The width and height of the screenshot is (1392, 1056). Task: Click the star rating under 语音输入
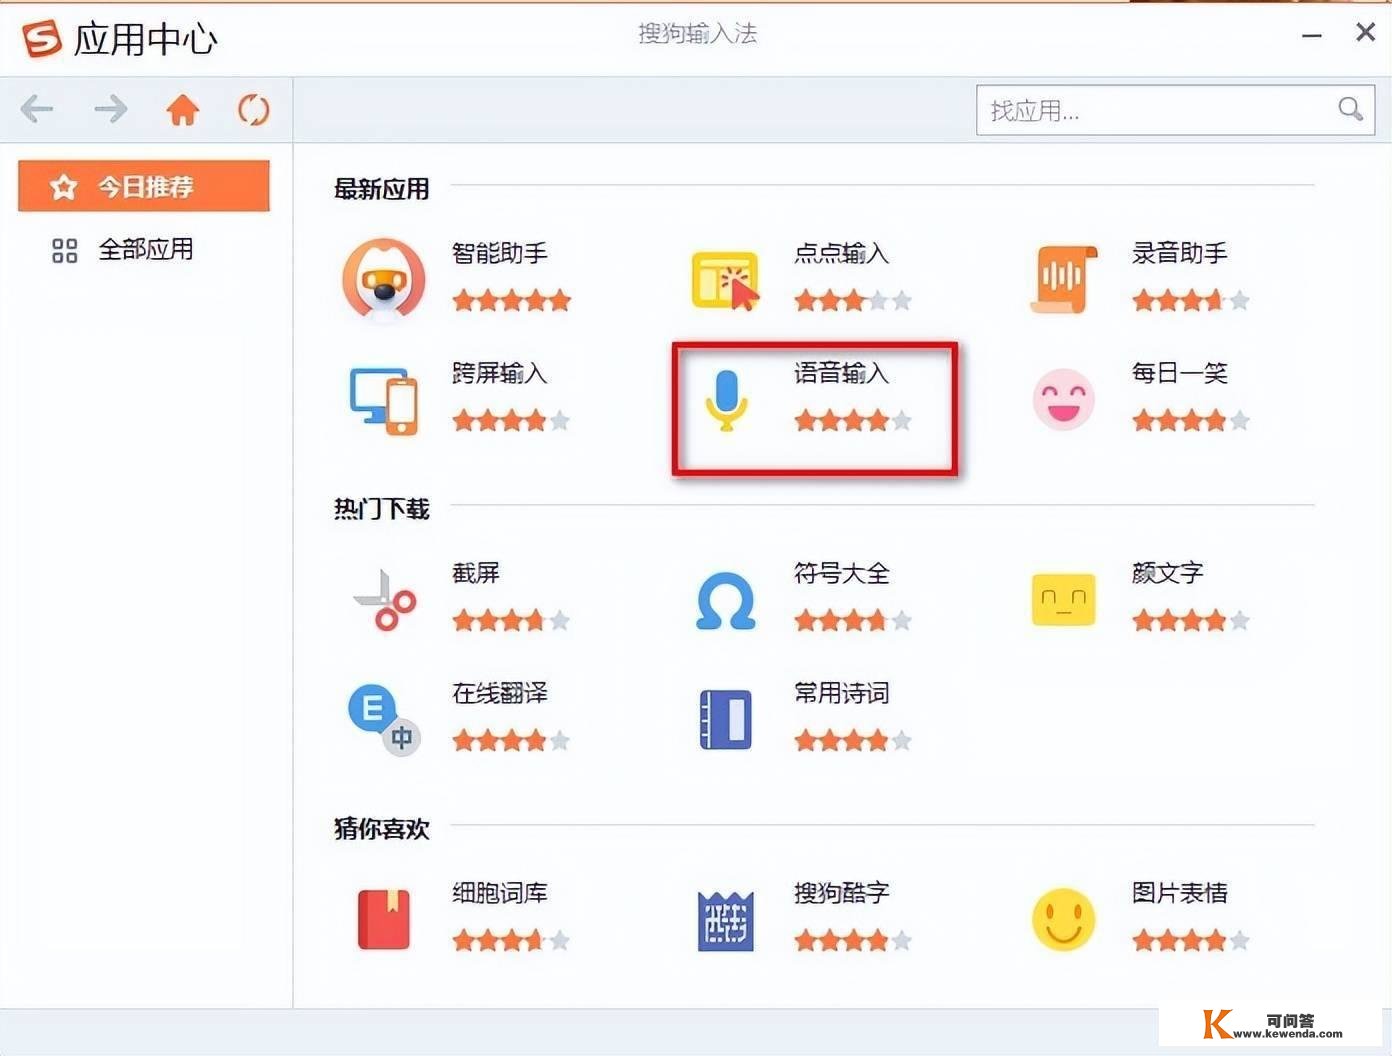click(x=853, y=420)
